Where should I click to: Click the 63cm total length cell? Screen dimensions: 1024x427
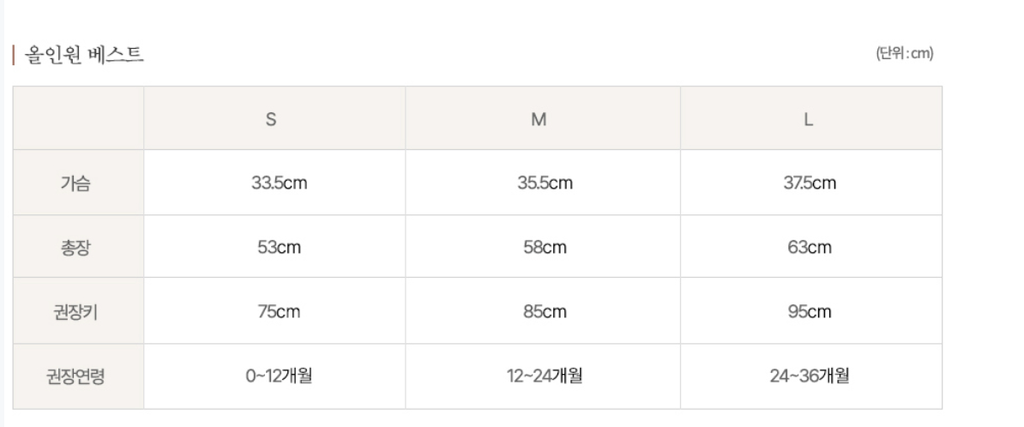pyautogui.click(x=809, y=247)
